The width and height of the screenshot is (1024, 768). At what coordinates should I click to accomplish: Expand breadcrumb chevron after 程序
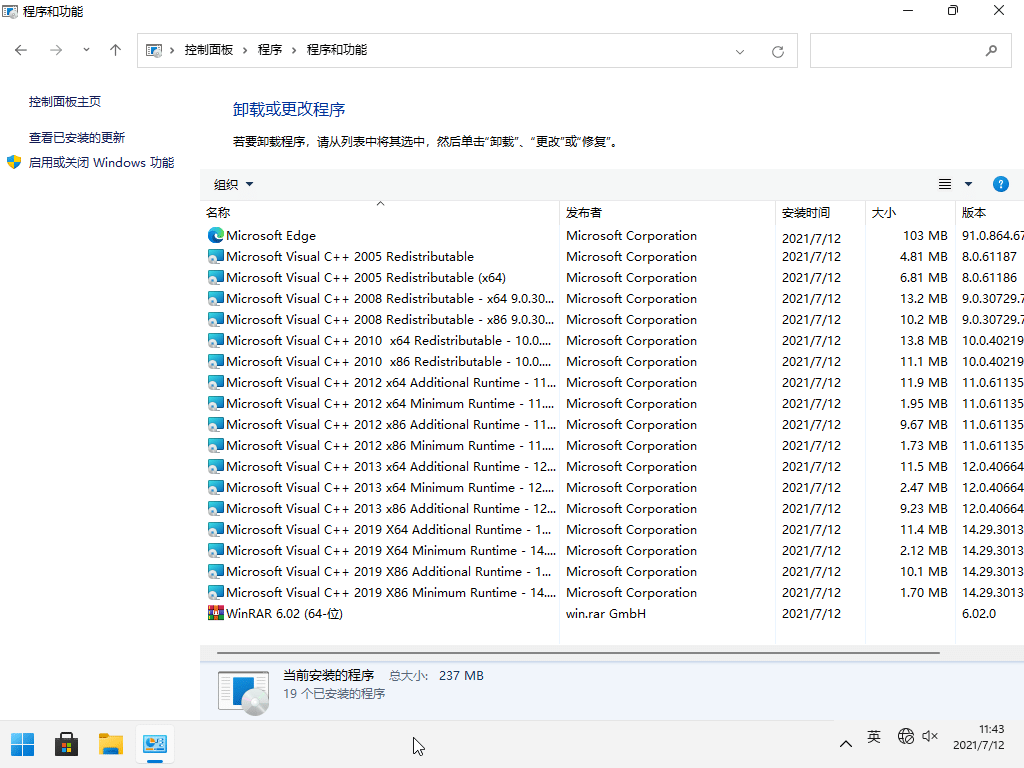pos(294,50)
